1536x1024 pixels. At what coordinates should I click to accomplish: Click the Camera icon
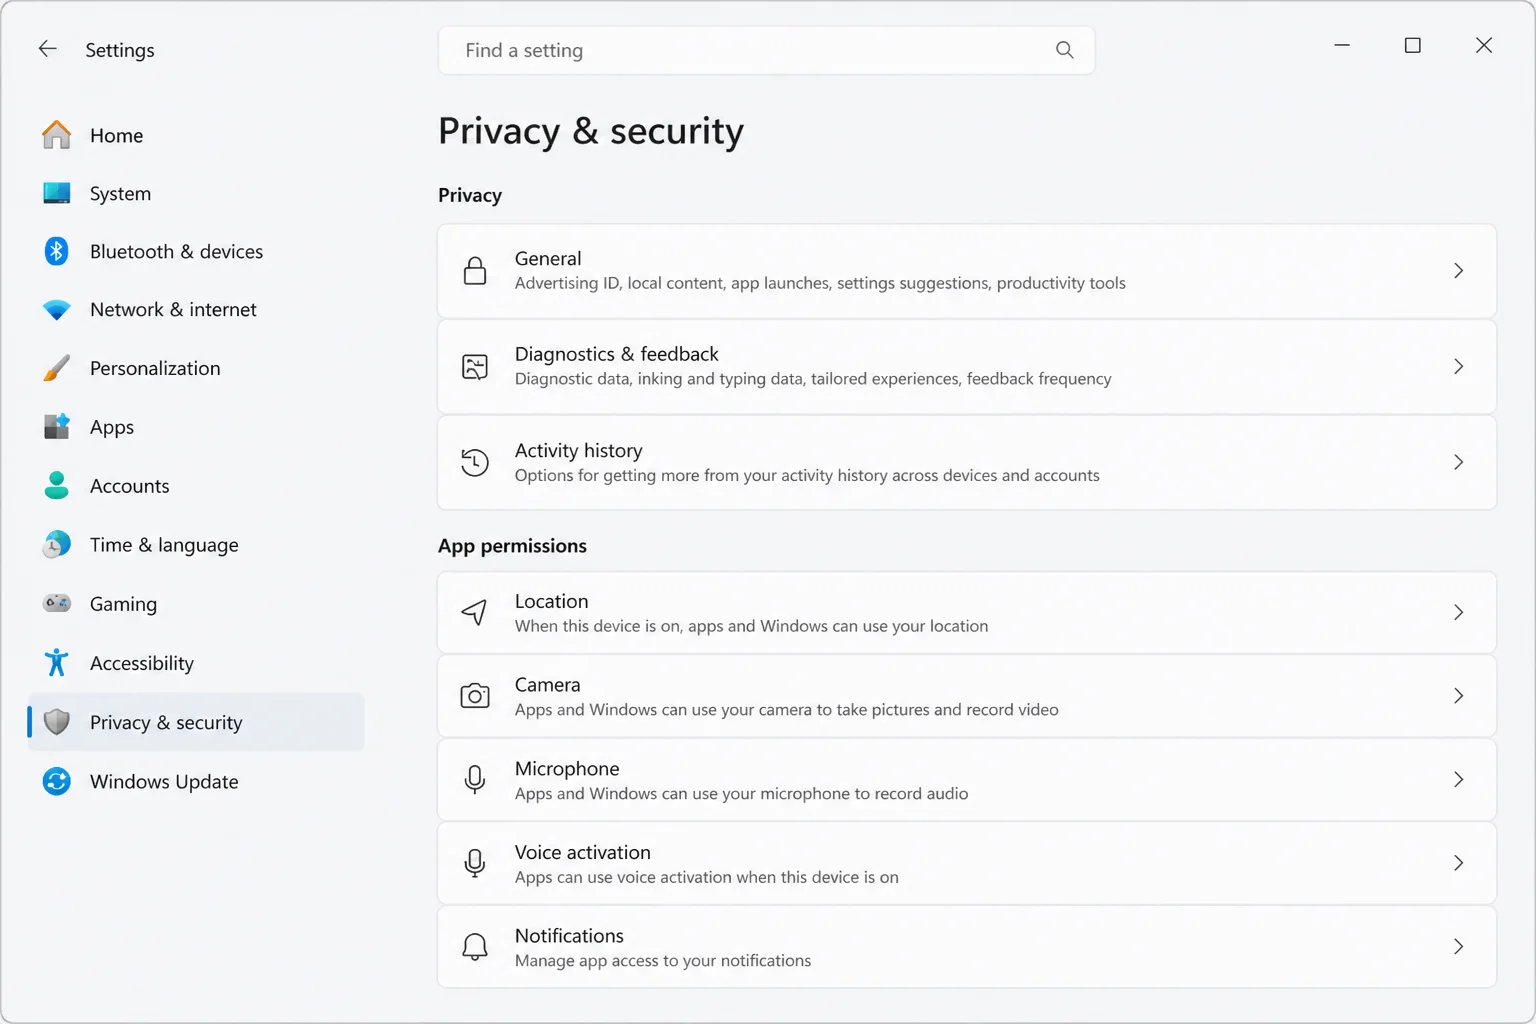point(475,696)
